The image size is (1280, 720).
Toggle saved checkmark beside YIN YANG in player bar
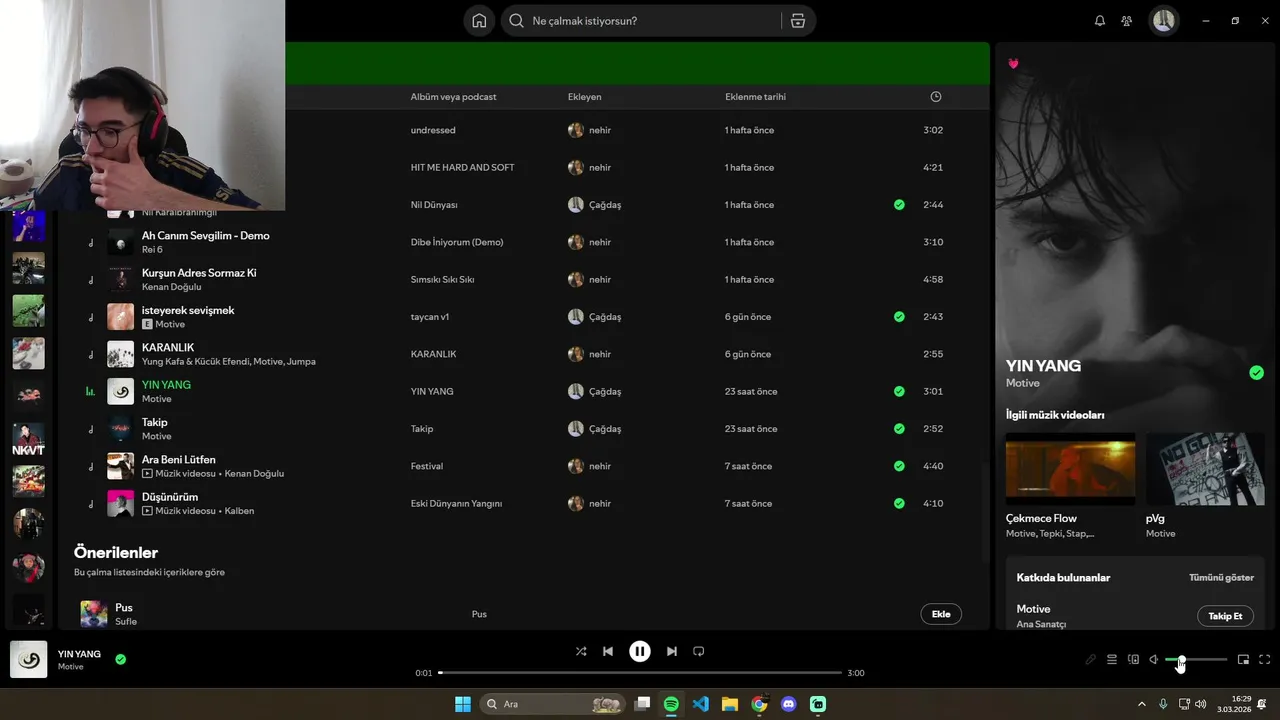(x=121, y=660)
